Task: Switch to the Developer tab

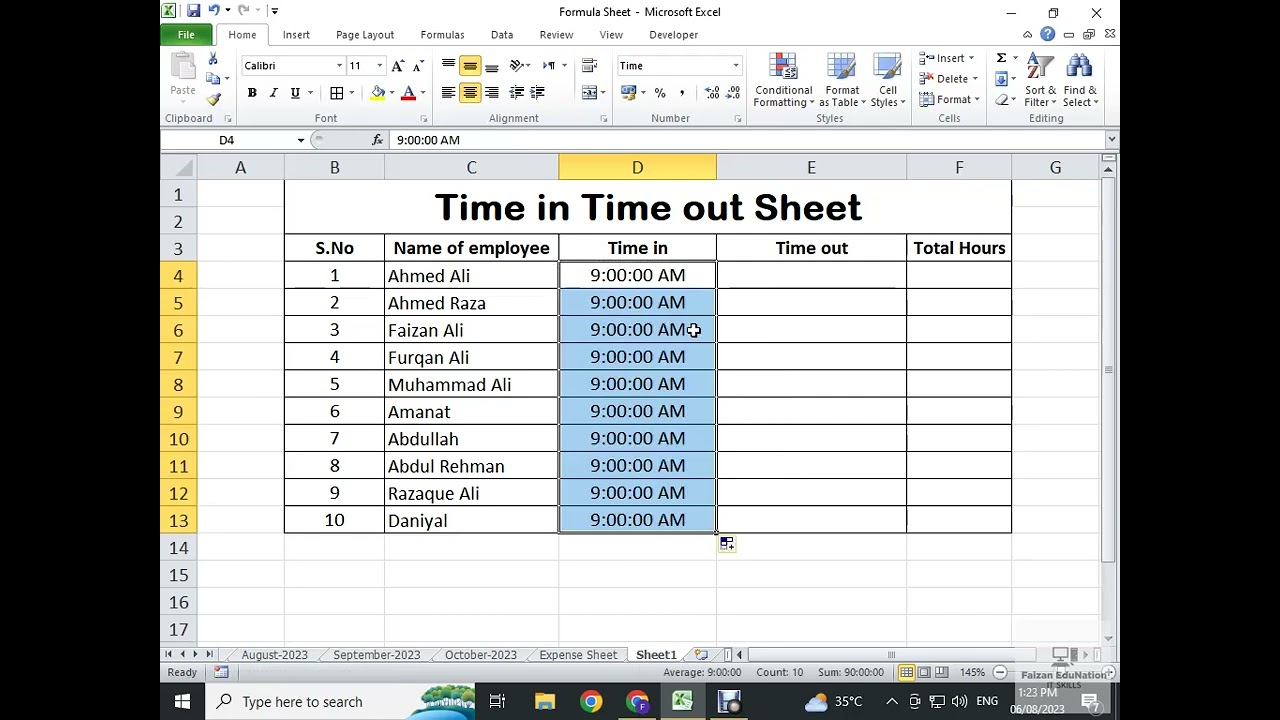Action: [x=674, y=35]
